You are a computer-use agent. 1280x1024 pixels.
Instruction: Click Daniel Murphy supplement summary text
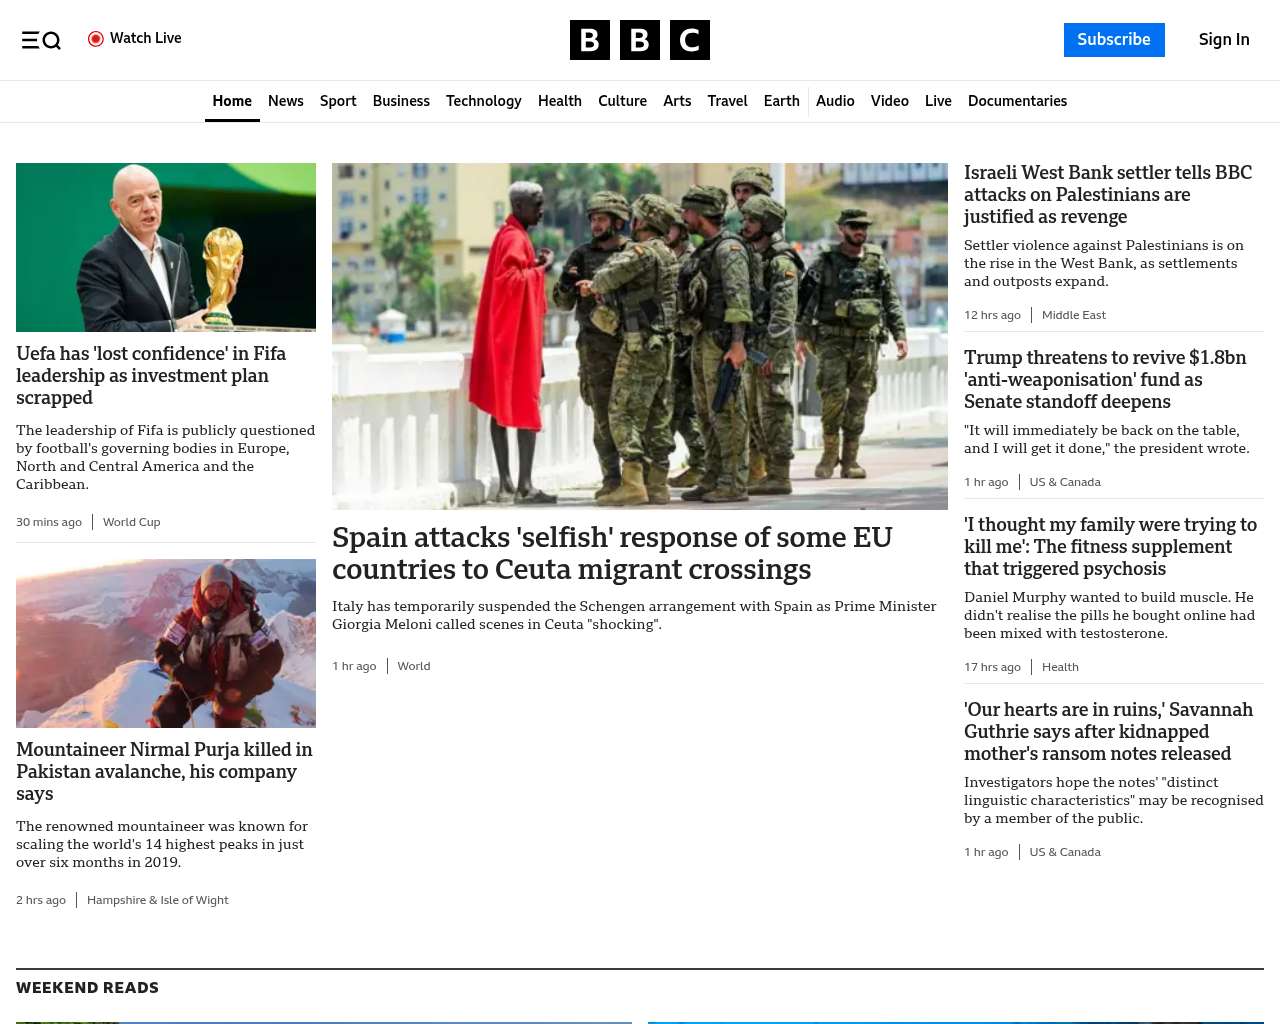(1109, 615)
